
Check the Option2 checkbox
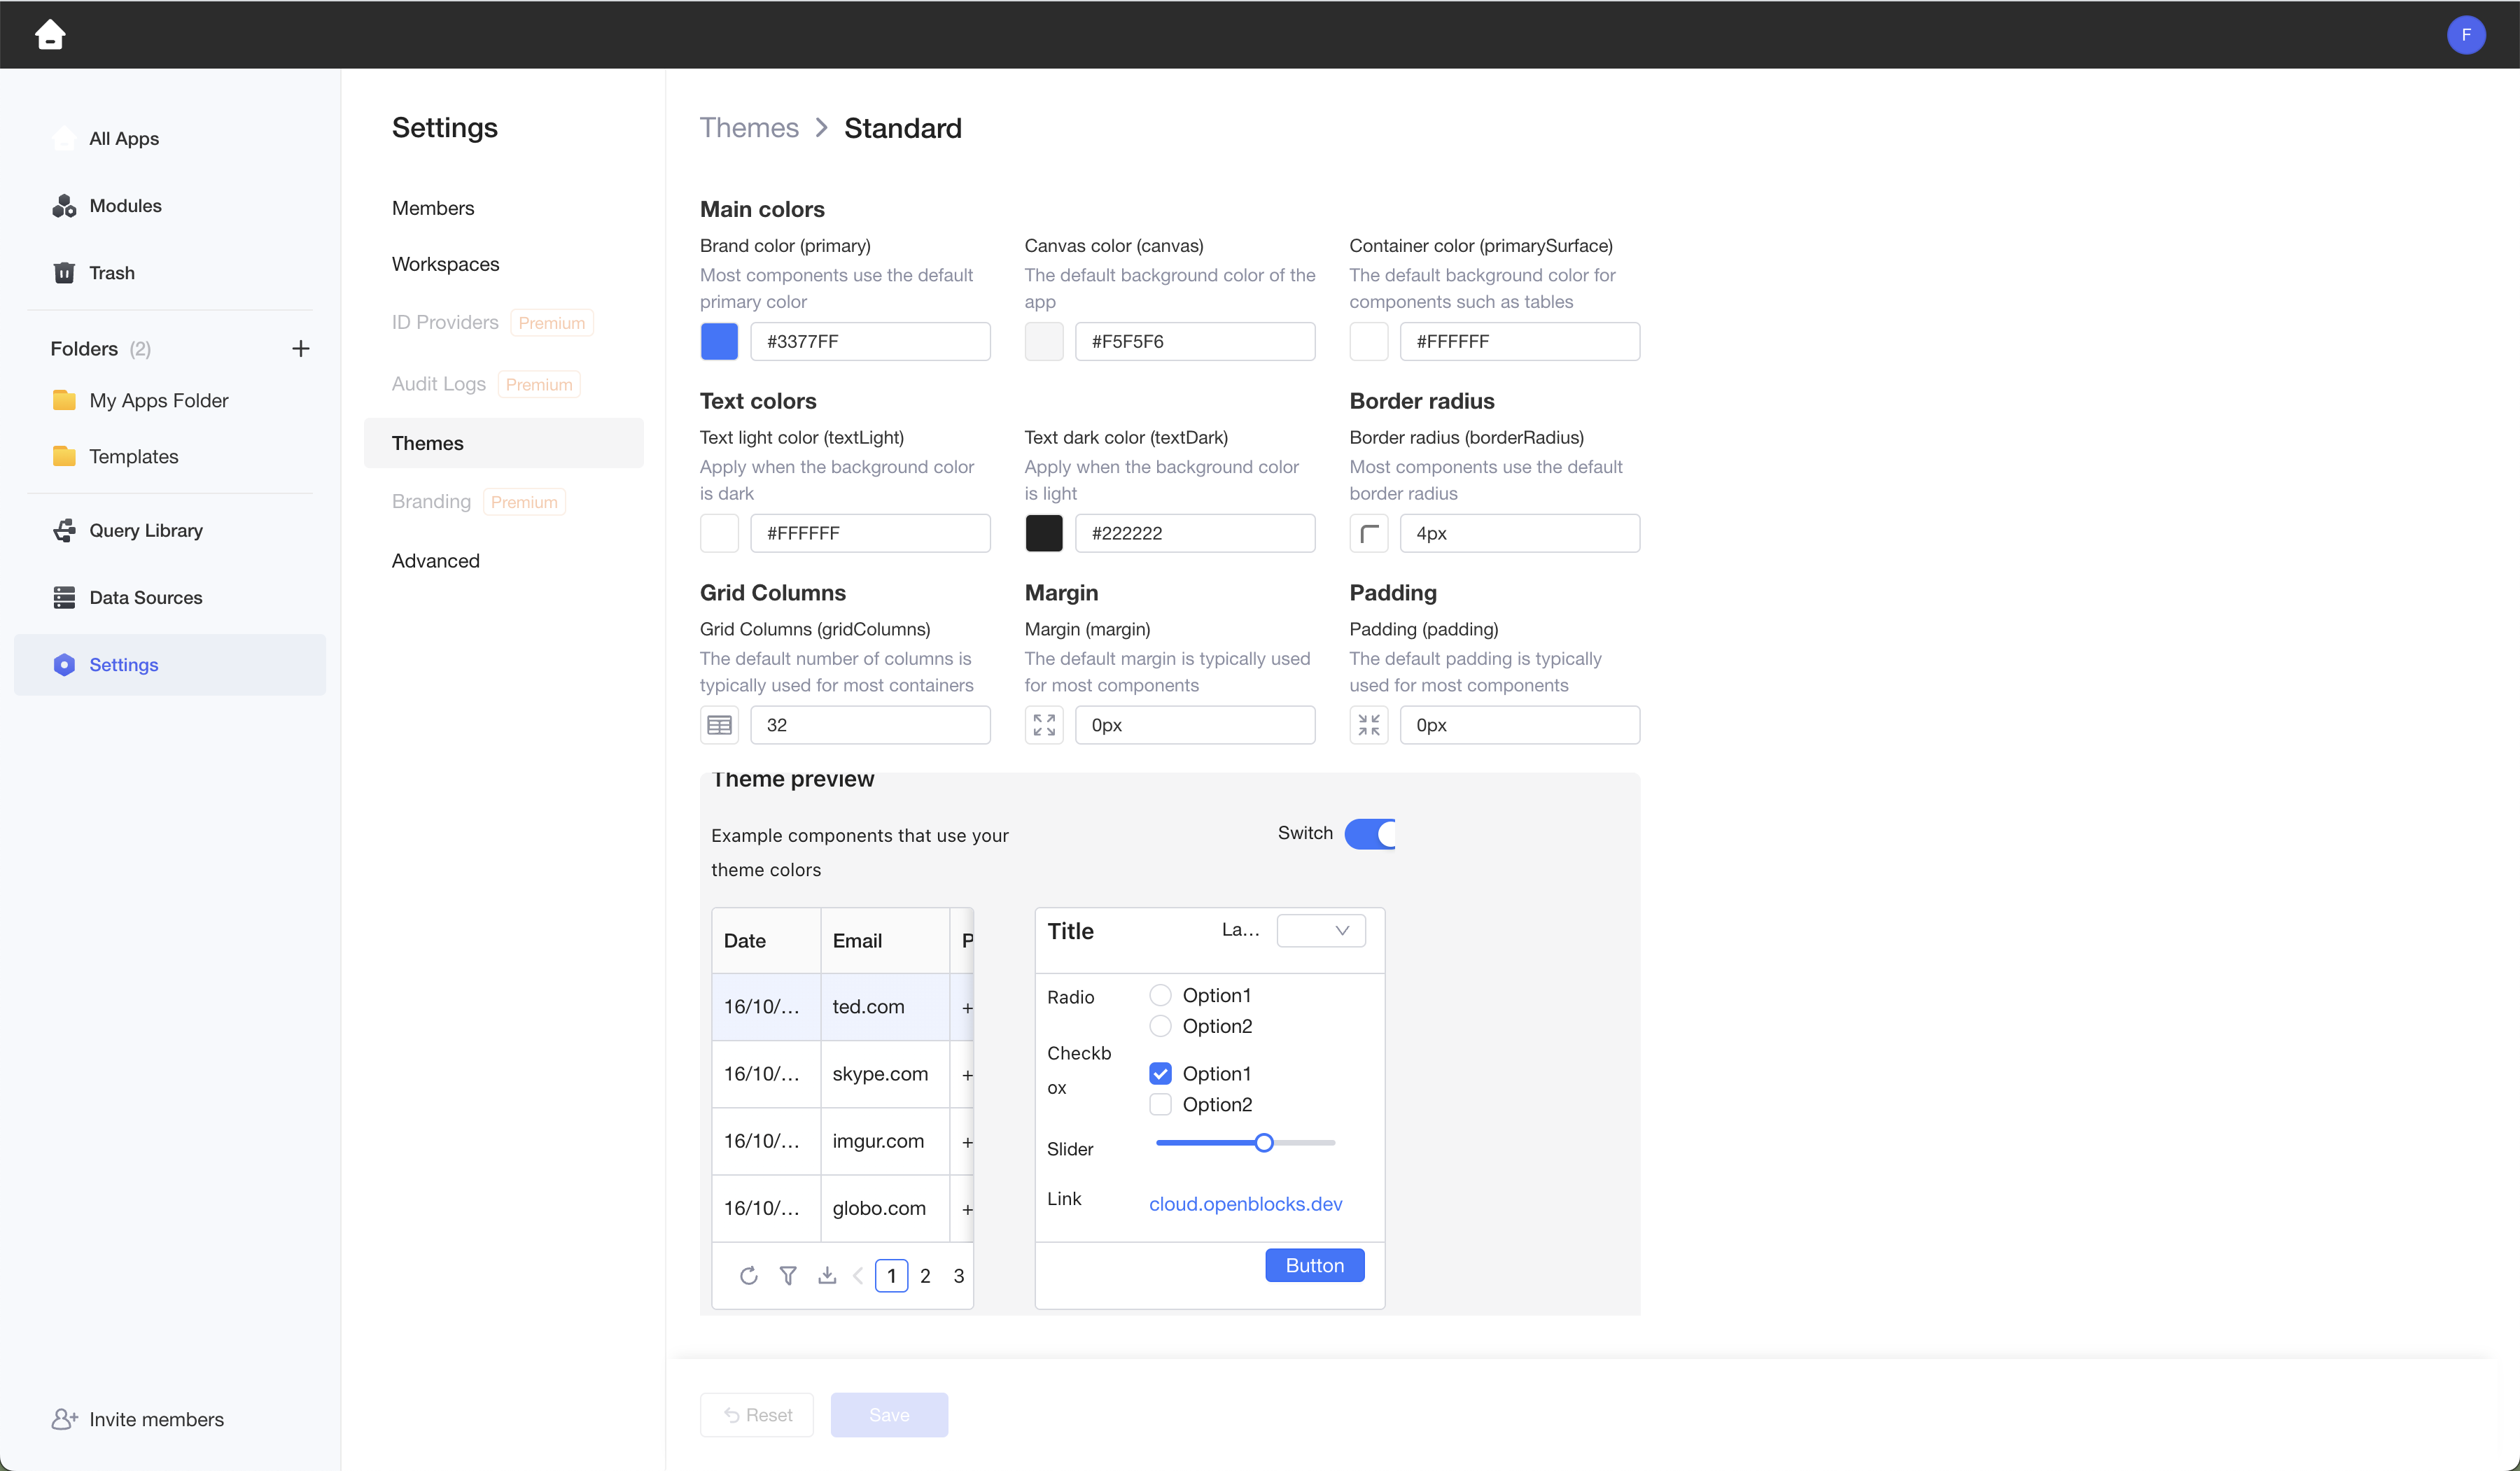click(1160, 1104)
